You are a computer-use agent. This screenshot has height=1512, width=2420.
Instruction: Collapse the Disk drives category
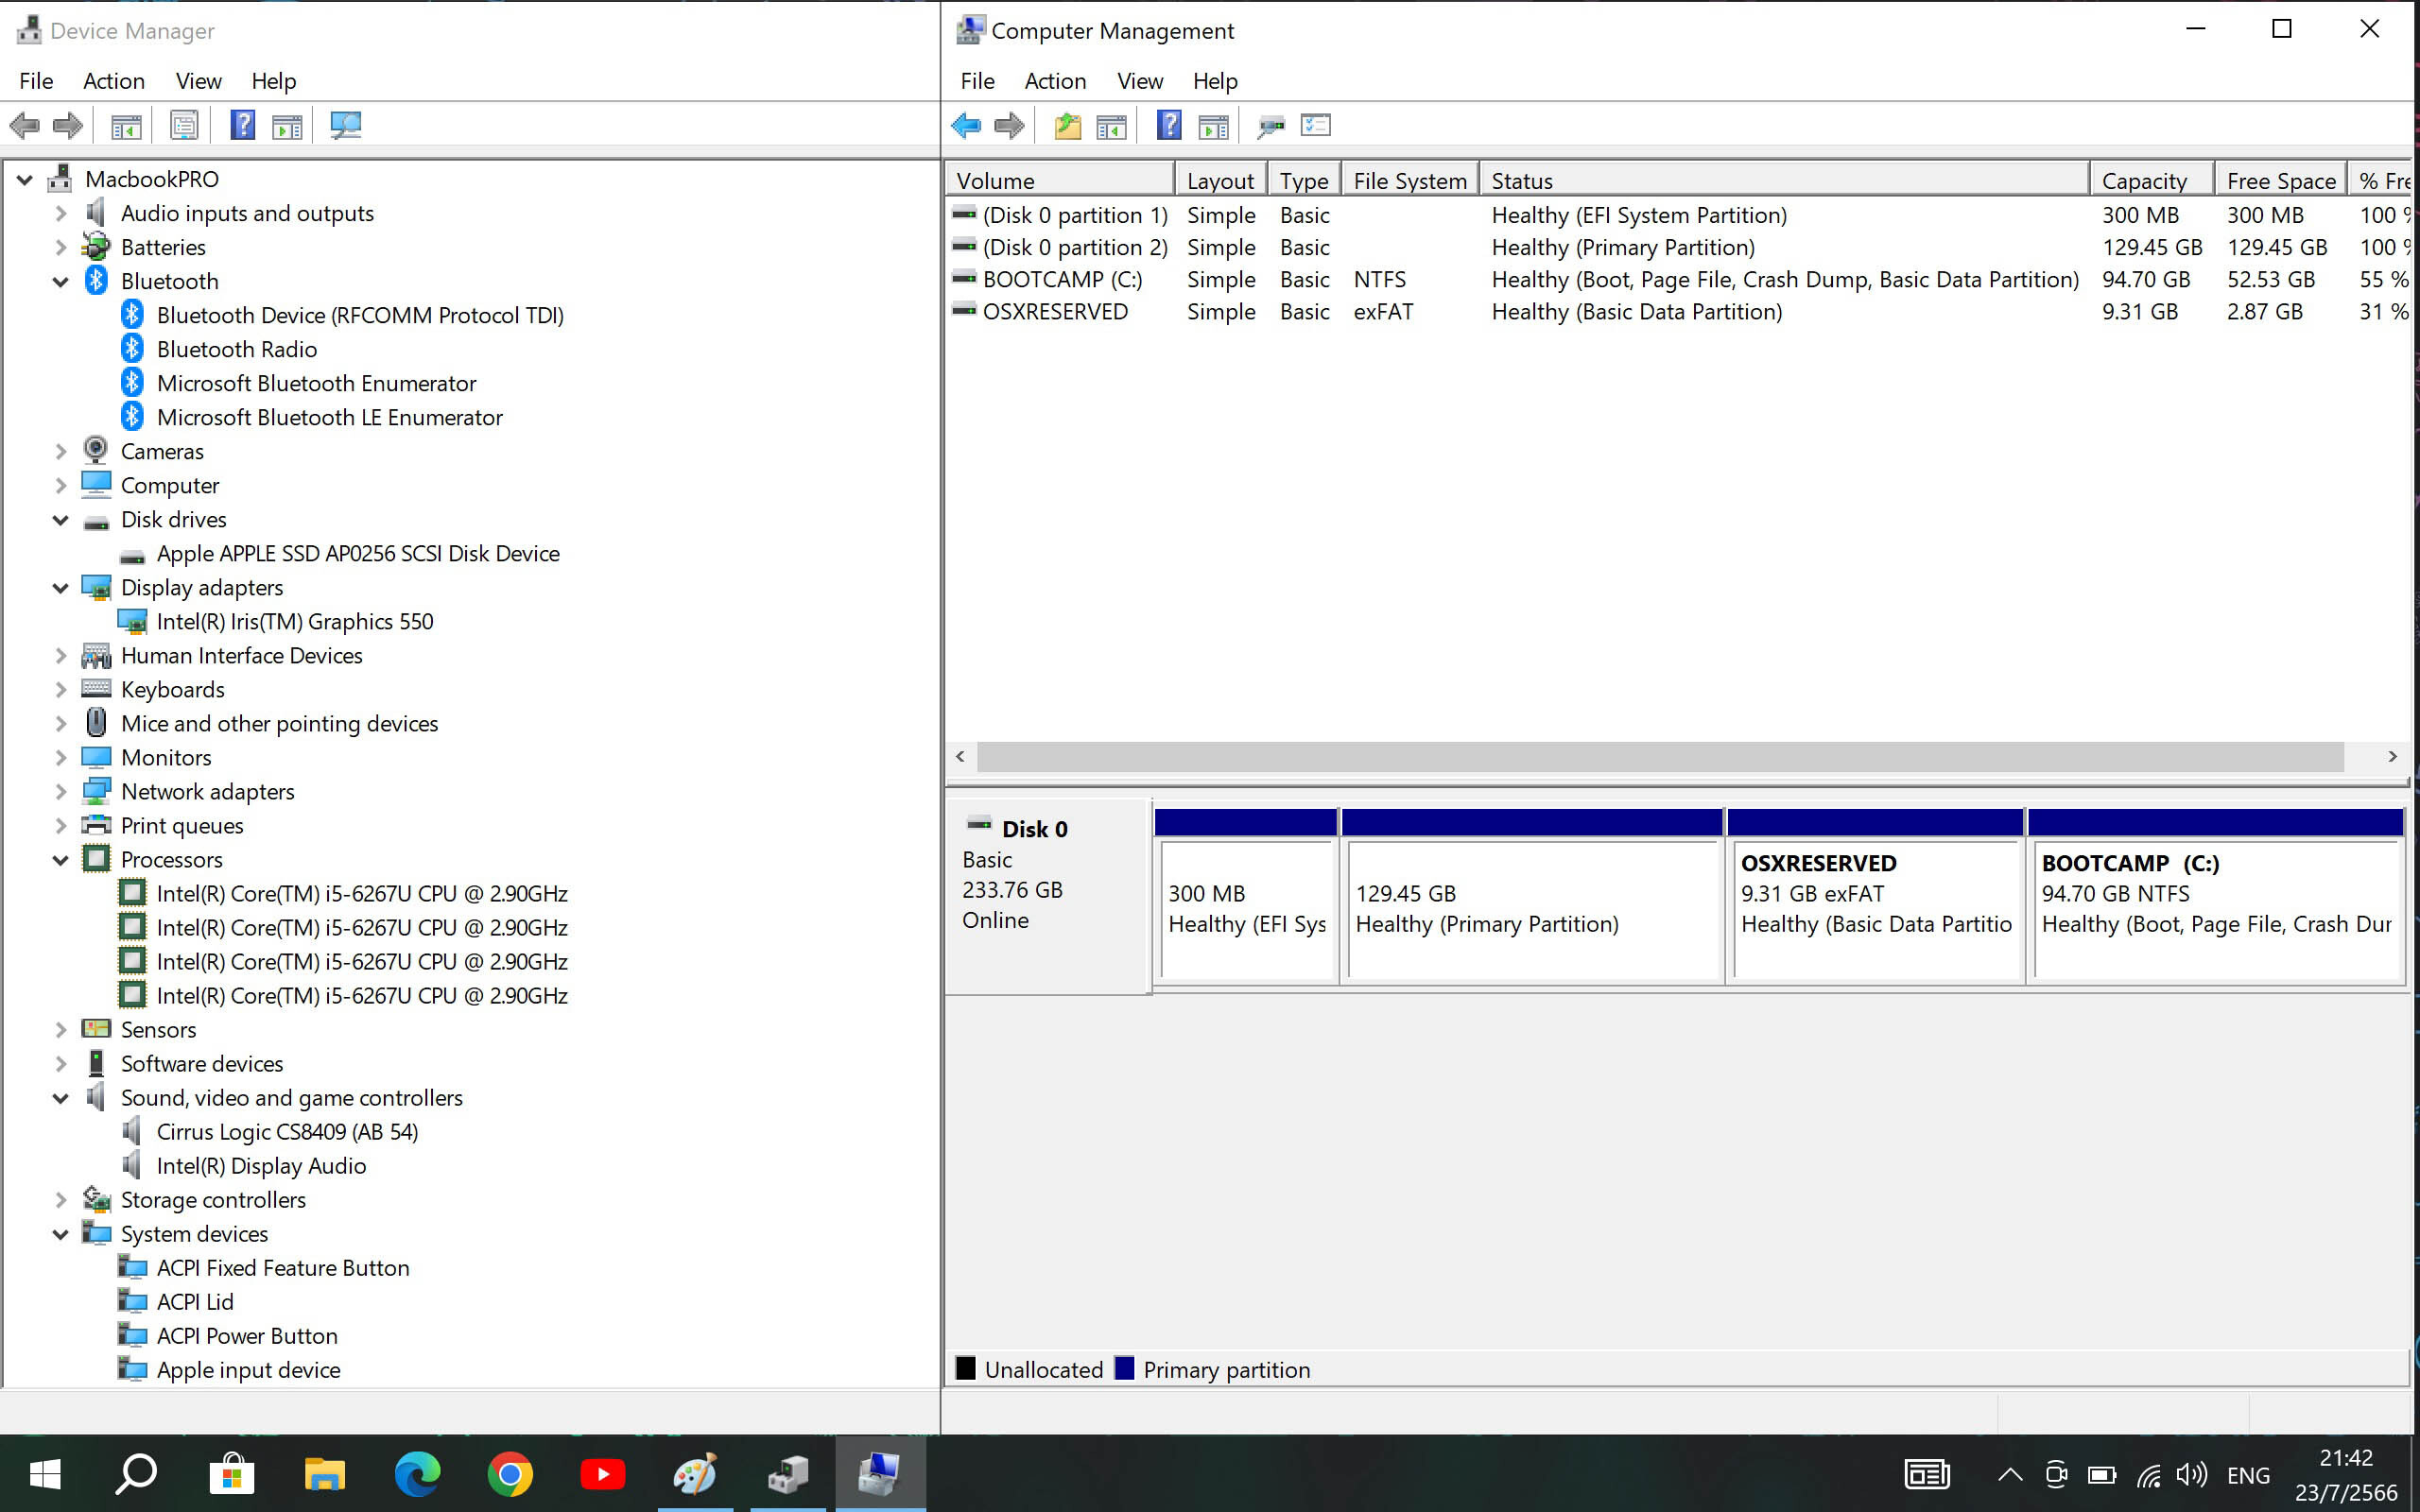pyautogui.click(x=60, y=520)
